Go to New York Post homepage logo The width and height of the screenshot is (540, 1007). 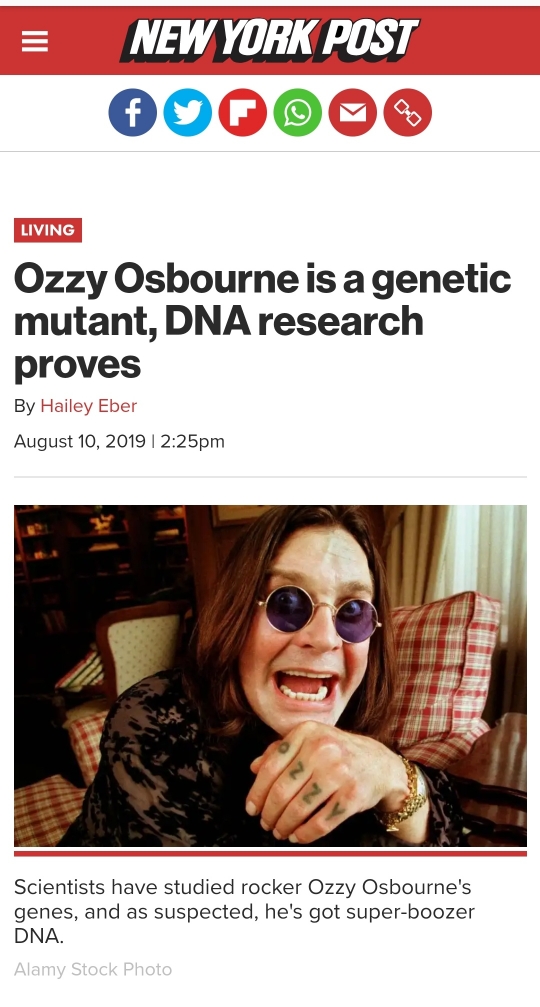tap(269, 40)
